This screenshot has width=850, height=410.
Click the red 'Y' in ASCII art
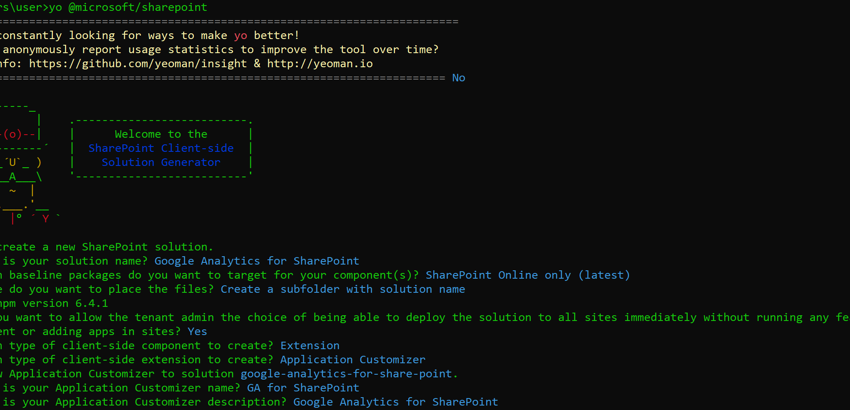[46, 219]
